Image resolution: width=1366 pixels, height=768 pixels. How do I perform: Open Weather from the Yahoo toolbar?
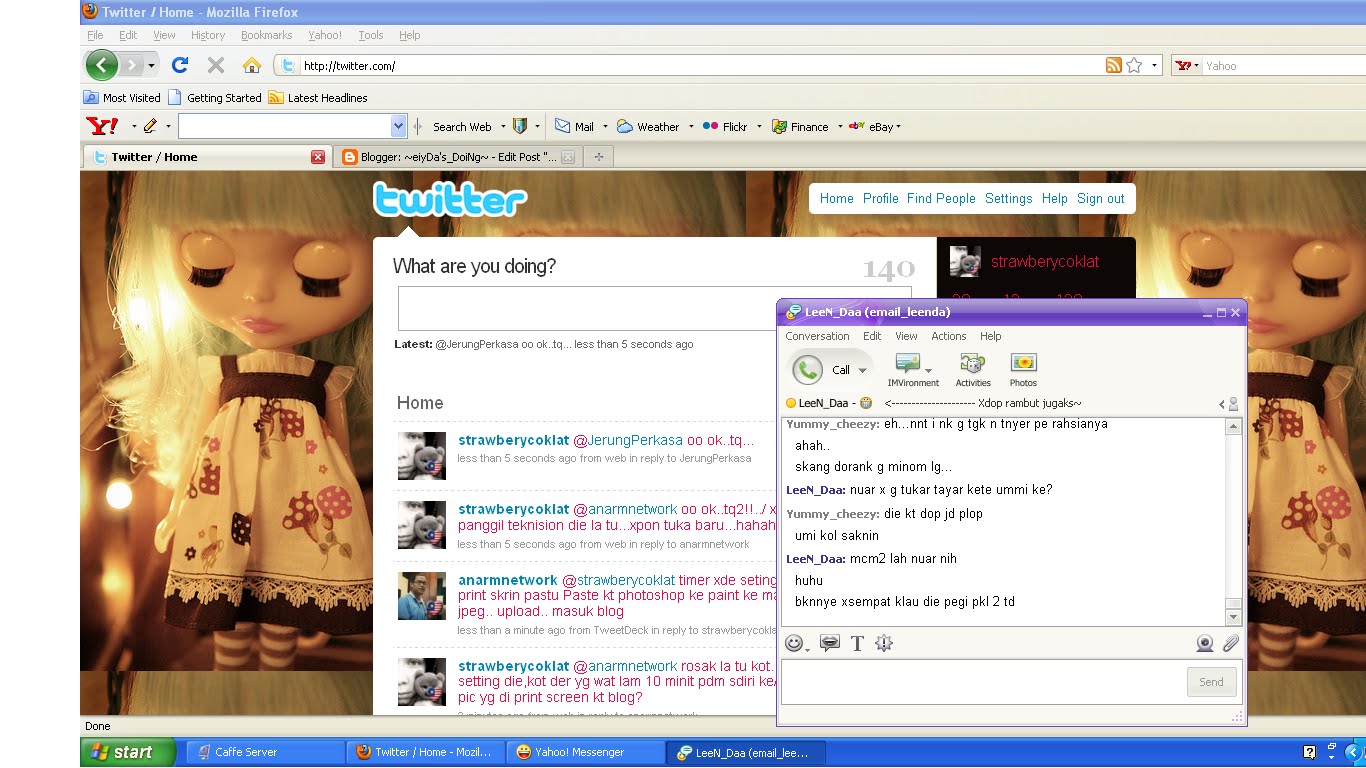(x=648, y=127)
